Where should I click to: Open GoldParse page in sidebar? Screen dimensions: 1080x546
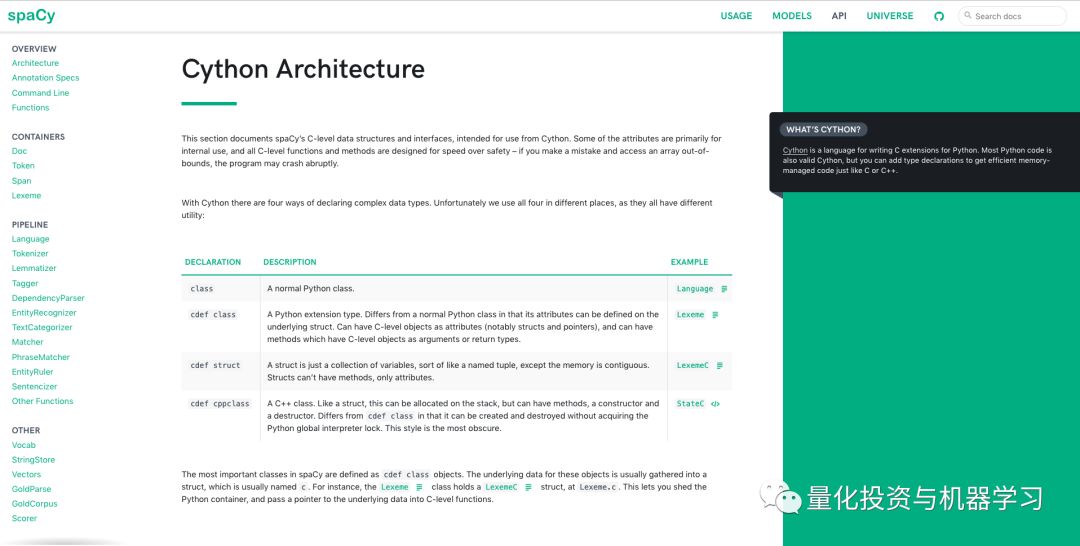click(31, 490)
